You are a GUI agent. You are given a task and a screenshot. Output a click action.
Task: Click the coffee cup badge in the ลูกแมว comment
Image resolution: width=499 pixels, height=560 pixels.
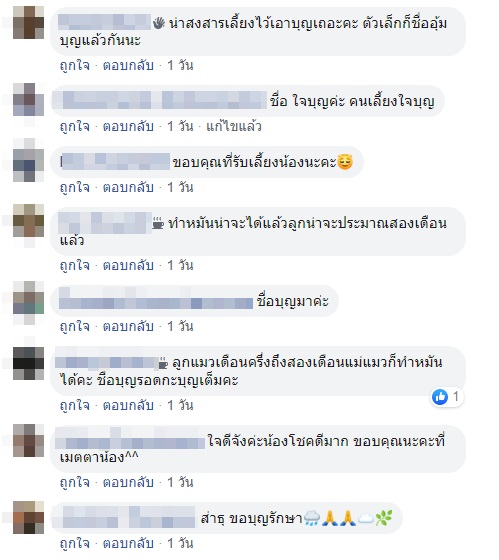(163, 363)
